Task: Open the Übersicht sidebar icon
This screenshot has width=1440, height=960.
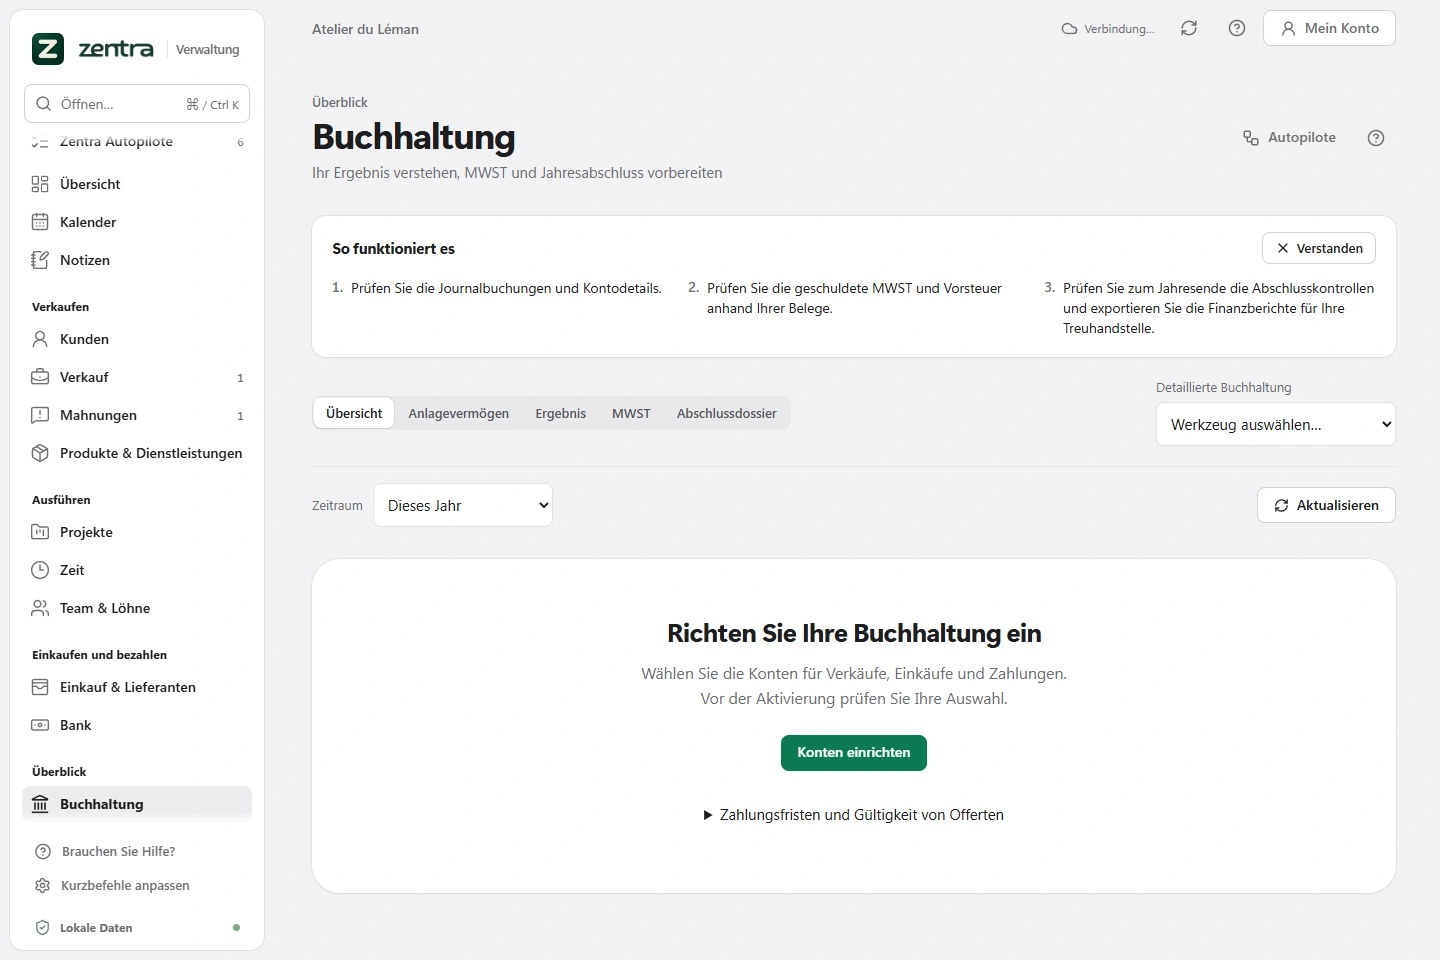Action: tap(40, 184)
